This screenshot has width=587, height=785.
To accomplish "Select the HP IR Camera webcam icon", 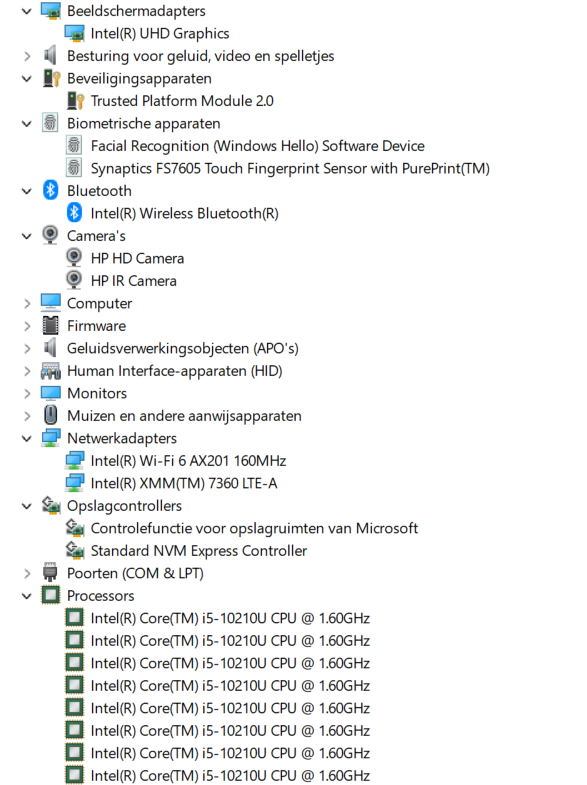I will point(74,280).
